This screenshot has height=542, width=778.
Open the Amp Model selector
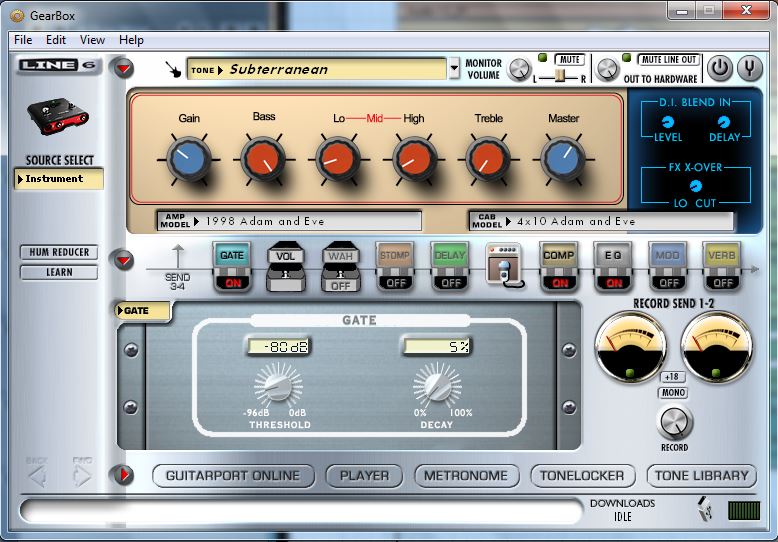point(289,221)
